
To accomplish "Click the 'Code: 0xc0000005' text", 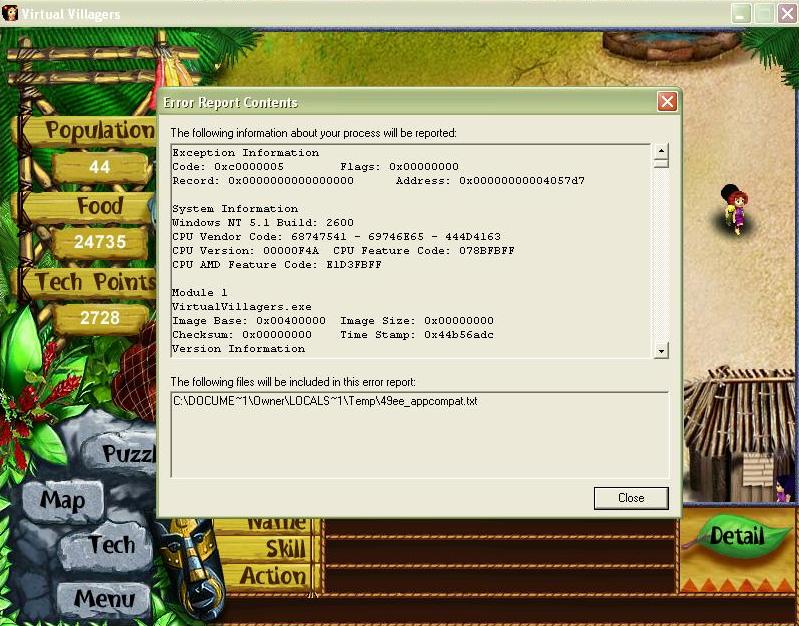I will (x=228, y=167).
